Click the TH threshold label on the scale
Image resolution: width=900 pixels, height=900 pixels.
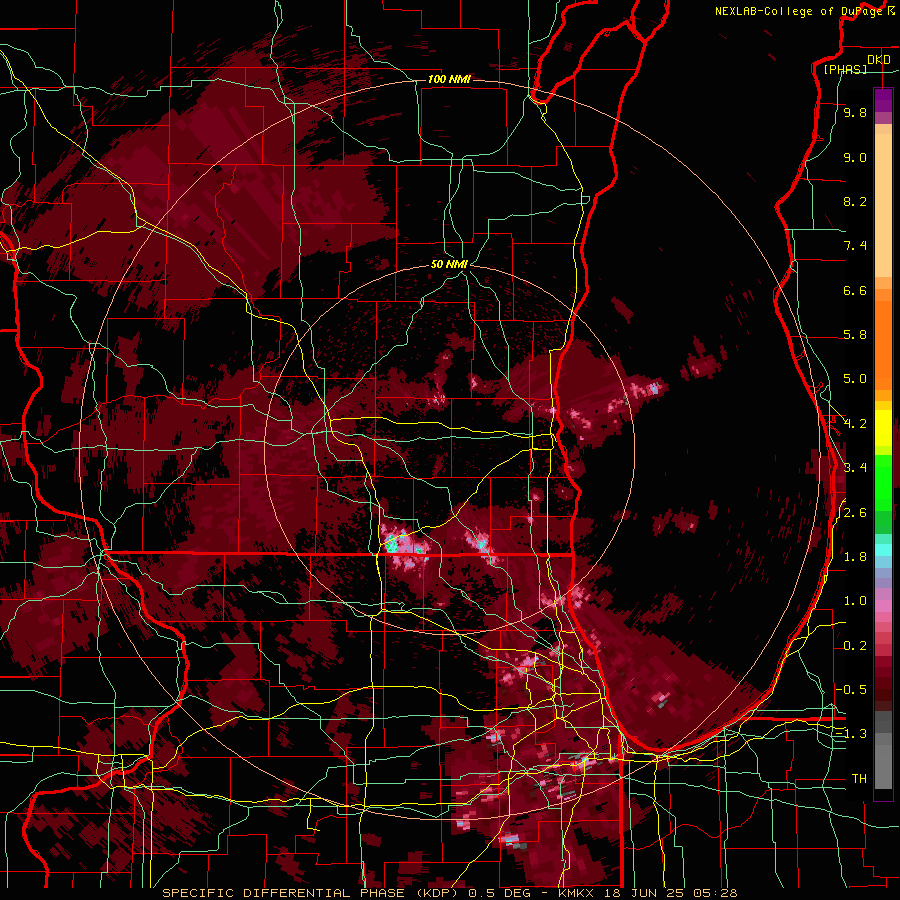pos(859,778)
